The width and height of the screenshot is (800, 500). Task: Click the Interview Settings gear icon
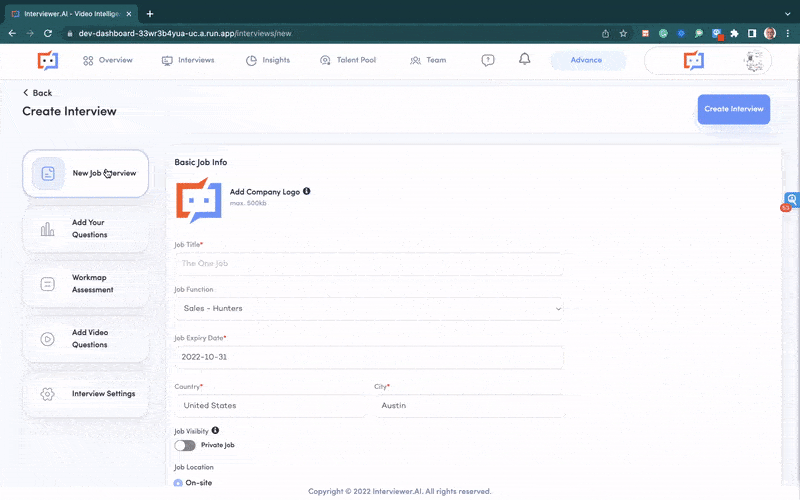click(47, 394)
